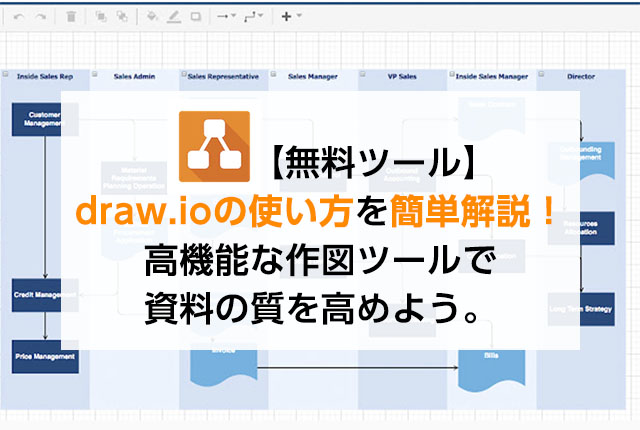The height and width of the screenshot is (430, 640).
Task: Click the Redo arrow in the toolbar
Action: (41, 16)
